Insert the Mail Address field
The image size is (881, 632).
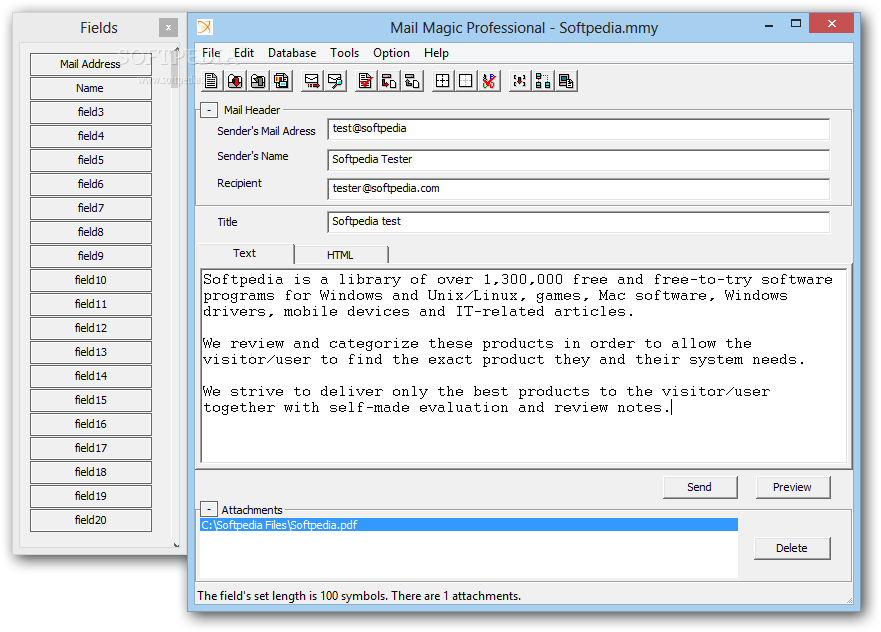(90, 64)
